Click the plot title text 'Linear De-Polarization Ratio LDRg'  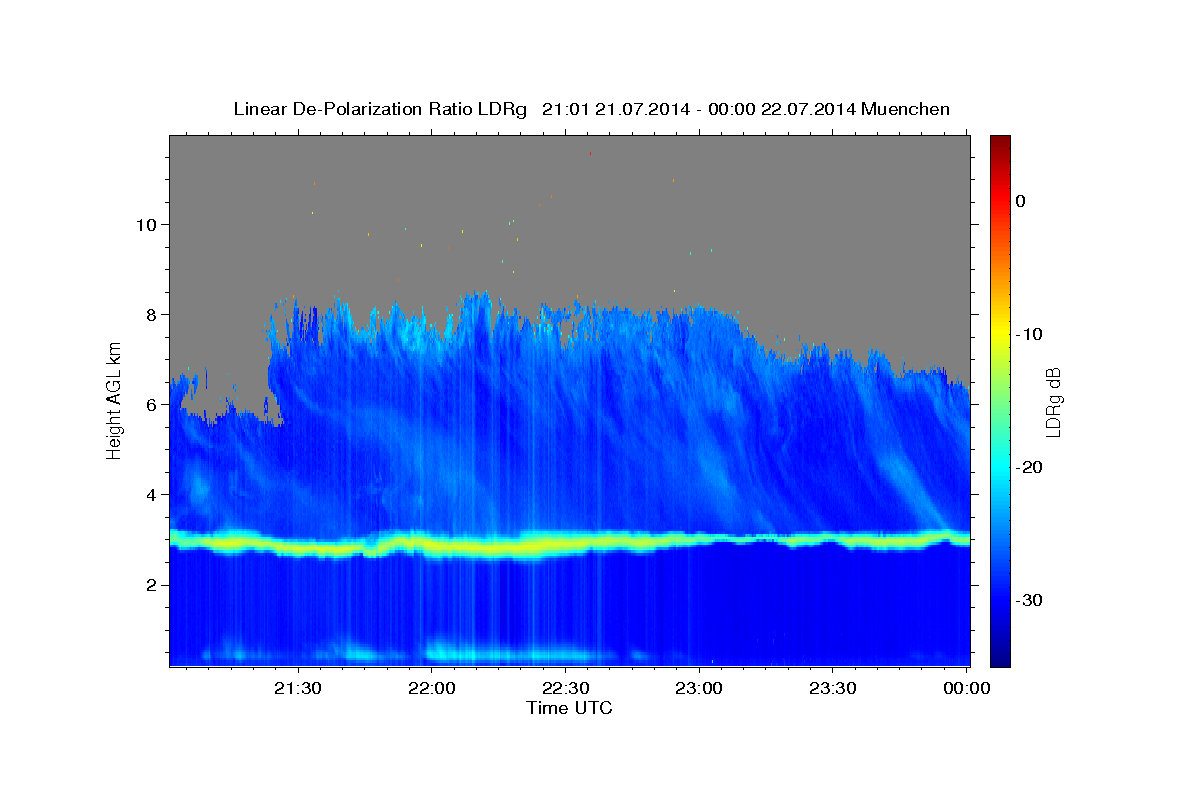[x=379, y=109]
